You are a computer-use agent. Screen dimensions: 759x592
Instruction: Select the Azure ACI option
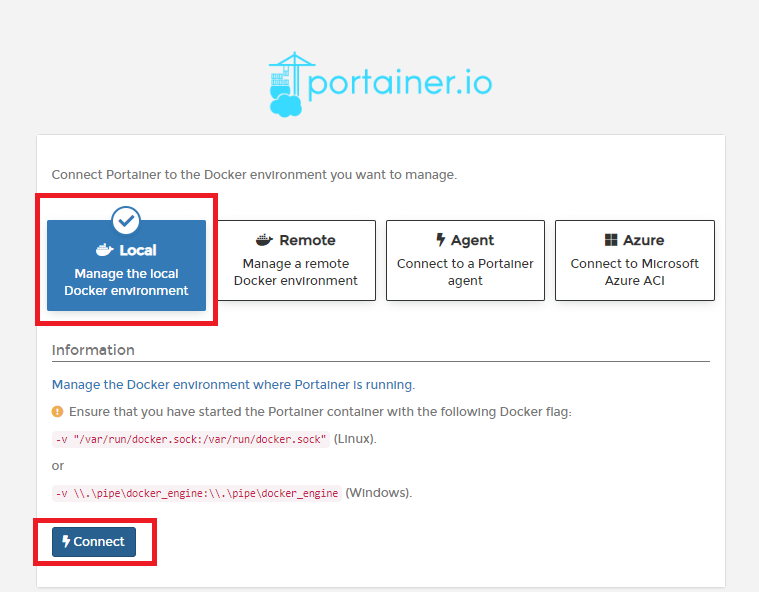point(635,260)
